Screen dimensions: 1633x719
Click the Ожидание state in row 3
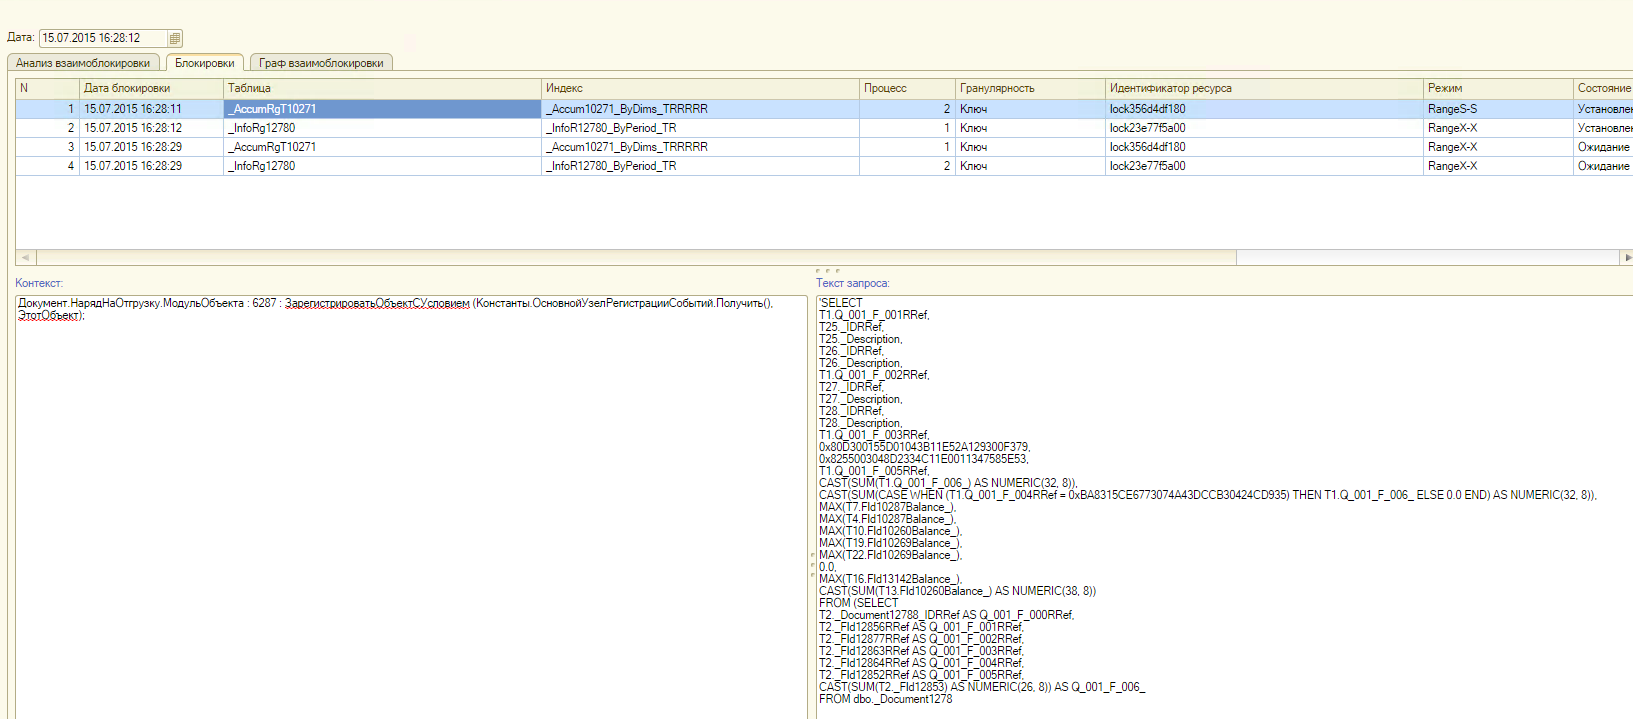coord(1603,147)
